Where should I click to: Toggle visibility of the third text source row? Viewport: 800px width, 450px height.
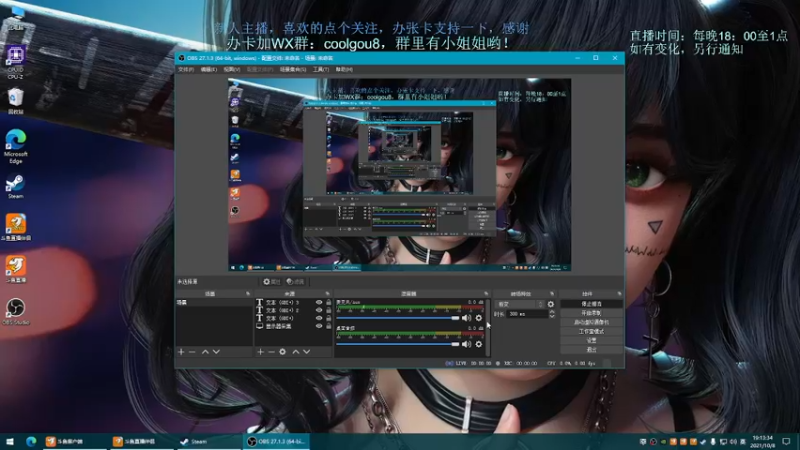click(319, 318)
